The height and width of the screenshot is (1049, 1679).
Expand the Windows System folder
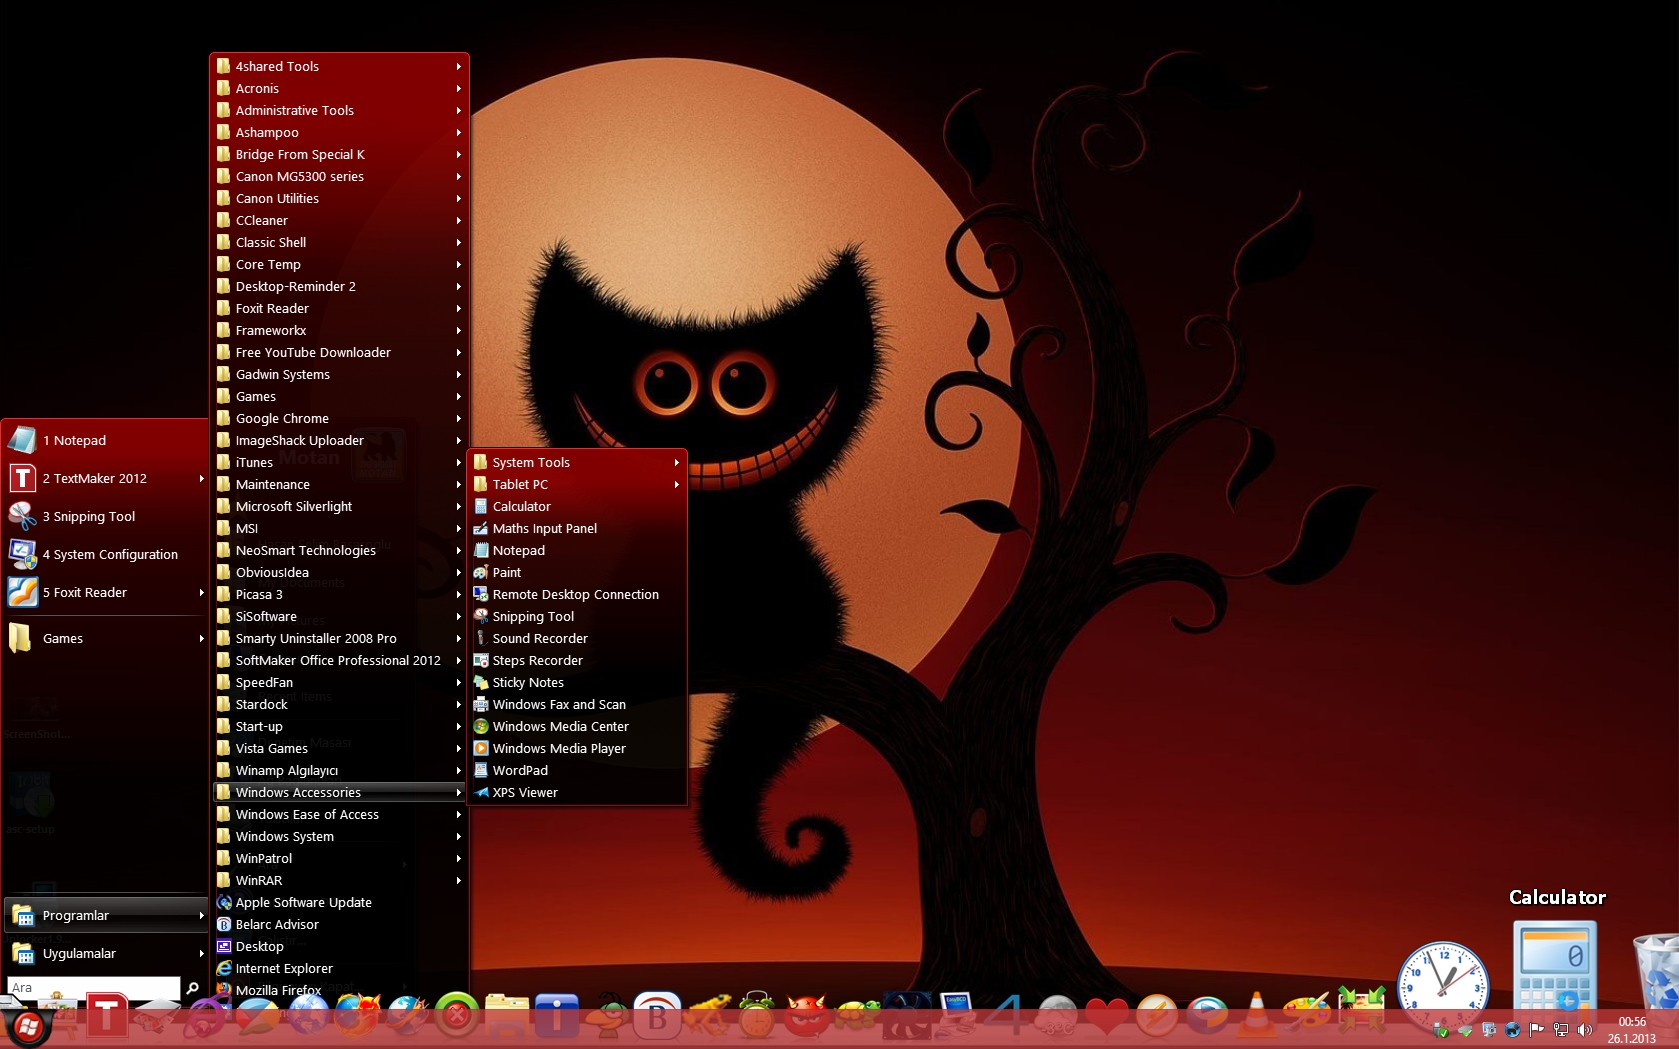click(340, 836)
